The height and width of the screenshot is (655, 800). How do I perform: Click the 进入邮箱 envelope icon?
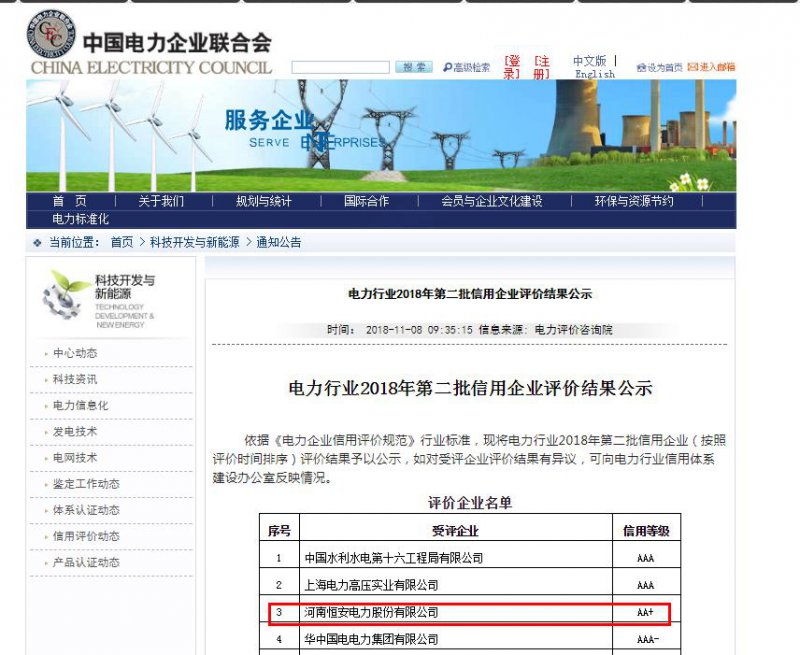coord(692,67)
